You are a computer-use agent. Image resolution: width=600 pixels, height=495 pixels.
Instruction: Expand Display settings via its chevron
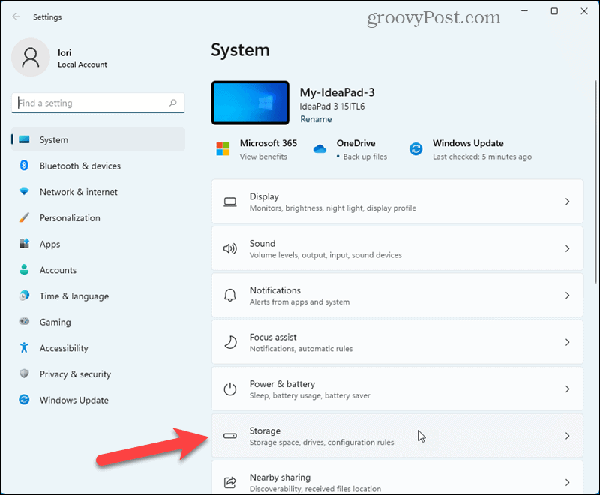(x=567, y=202)
